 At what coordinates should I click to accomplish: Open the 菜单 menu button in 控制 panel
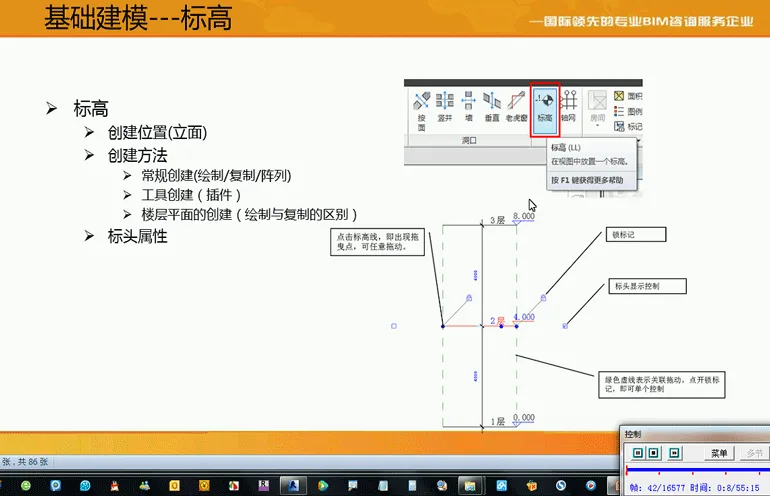pos(719,453)
